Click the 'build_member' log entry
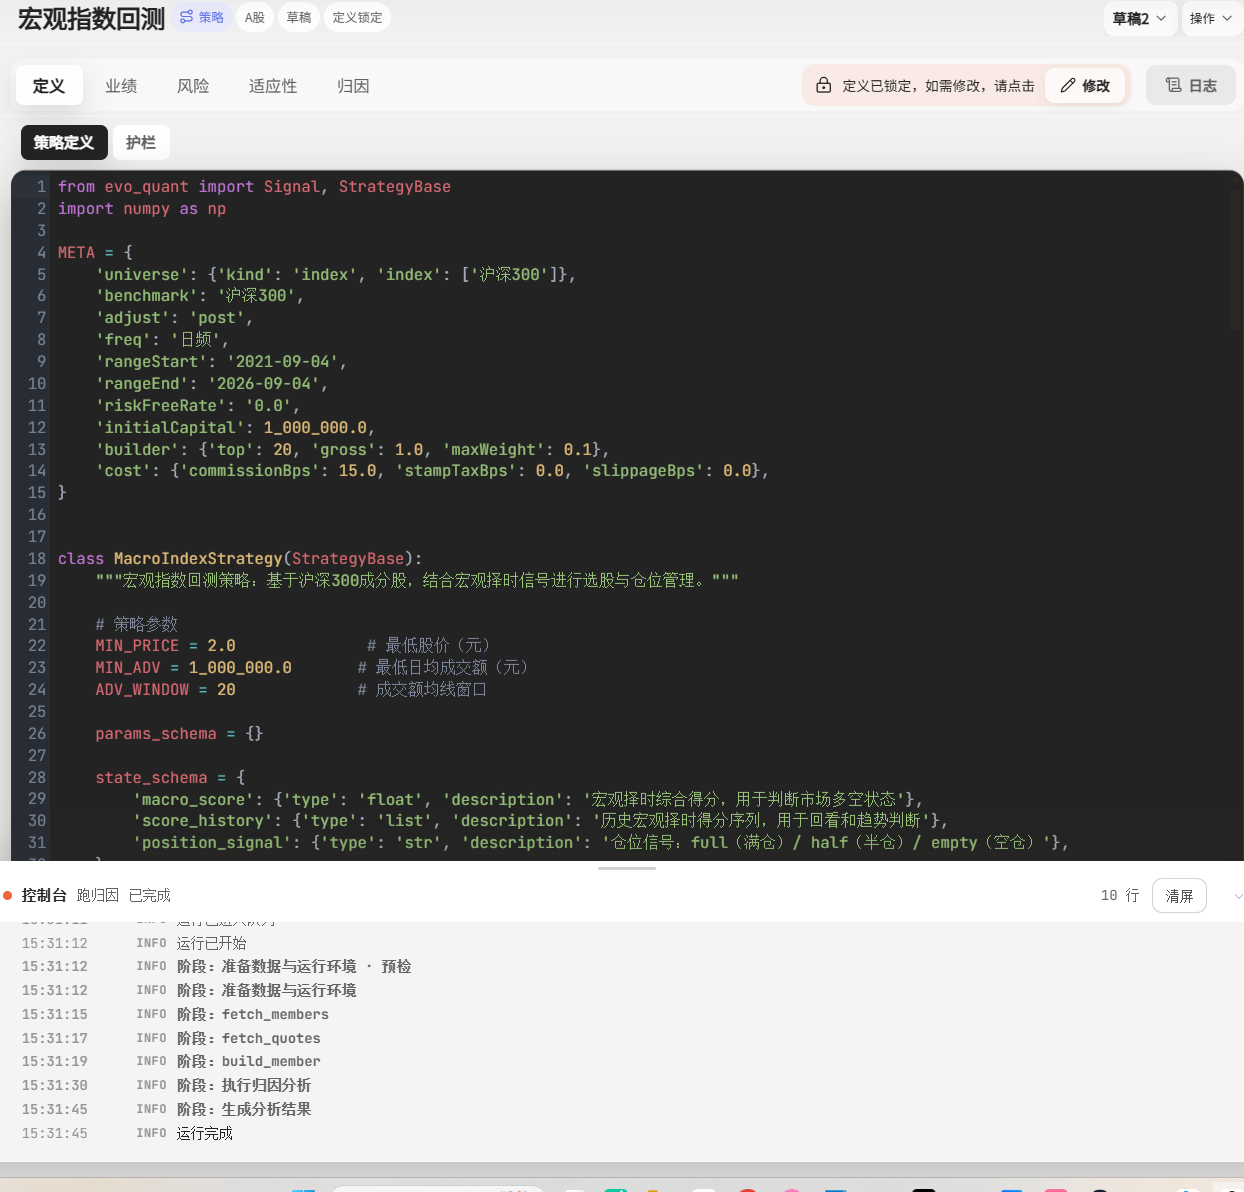Image resolution: width=1244 pixels, height=1192 pixels. click(249, 1061)
